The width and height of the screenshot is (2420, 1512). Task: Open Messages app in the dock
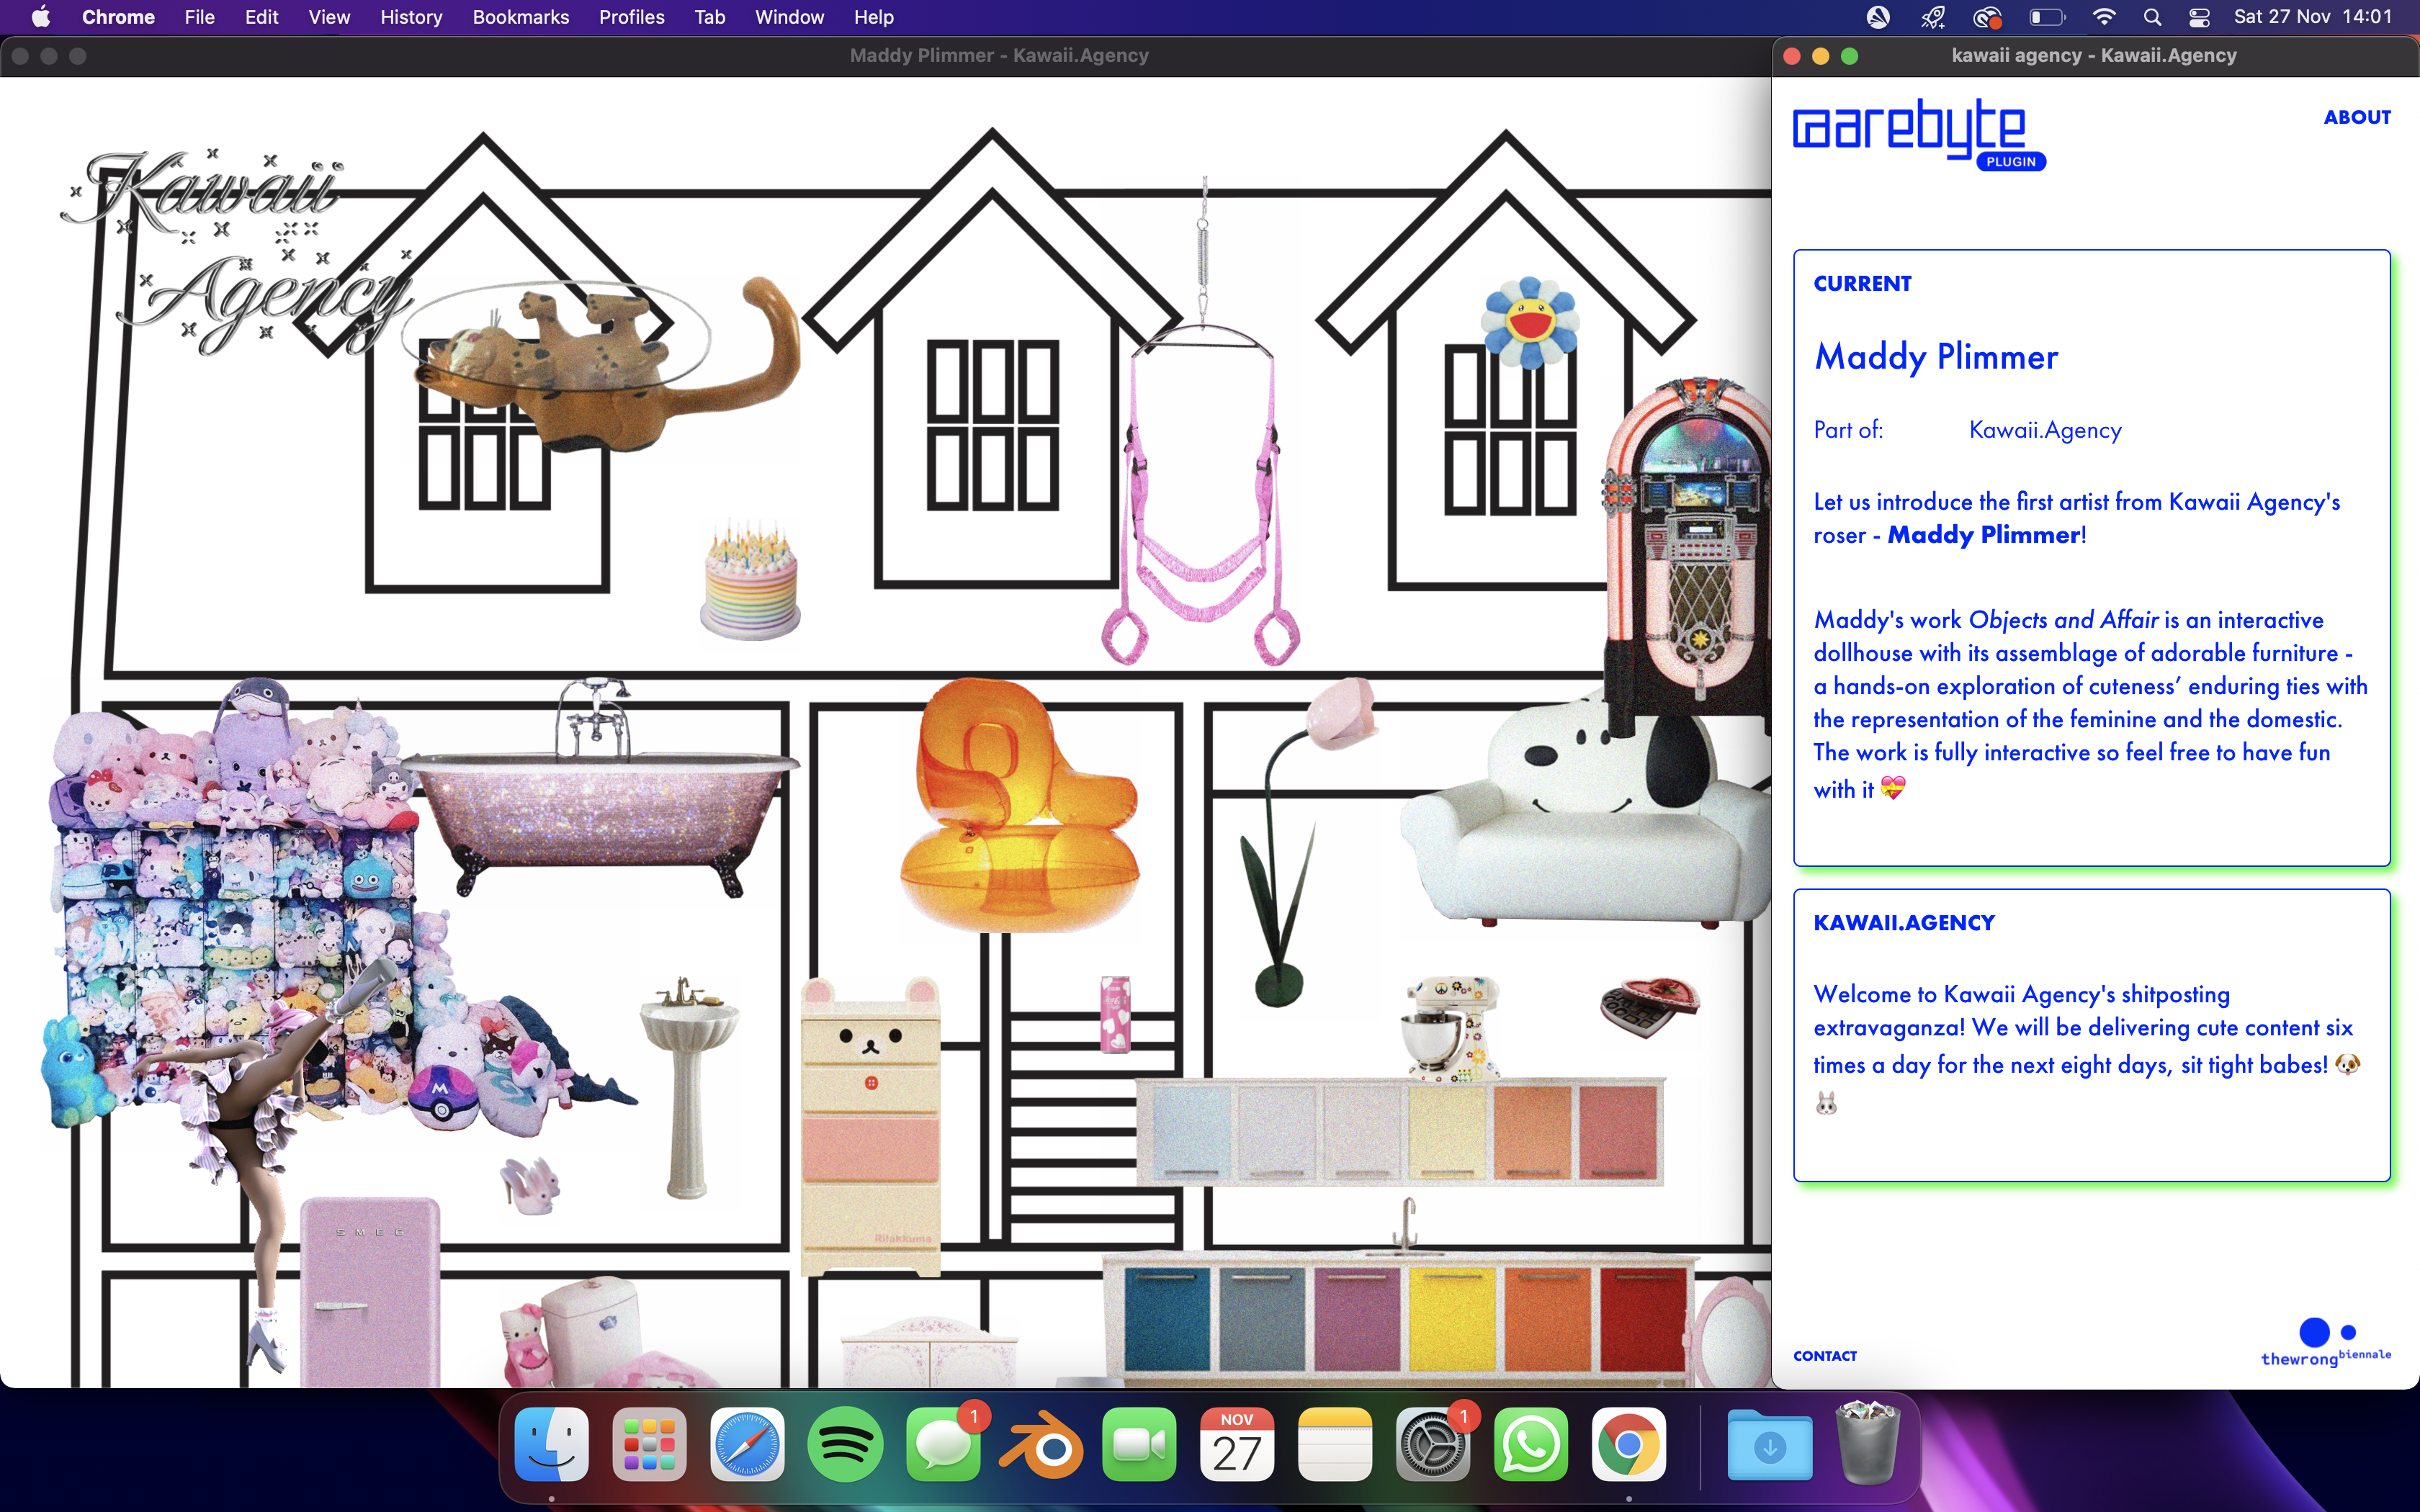coord(943,1444)
